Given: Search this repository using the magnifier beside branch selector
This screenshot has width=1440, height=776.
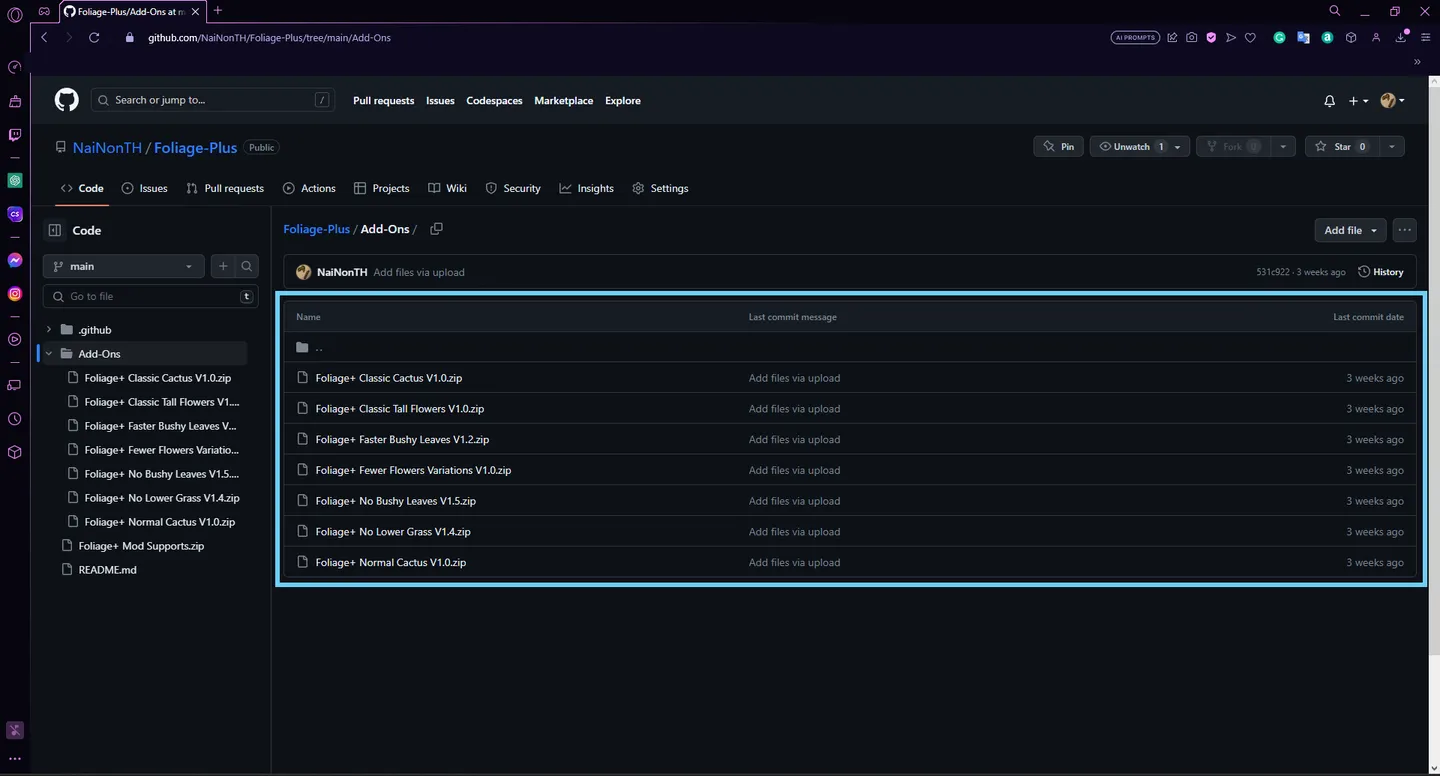Looking at the screenshot, I should click(247, 266).
